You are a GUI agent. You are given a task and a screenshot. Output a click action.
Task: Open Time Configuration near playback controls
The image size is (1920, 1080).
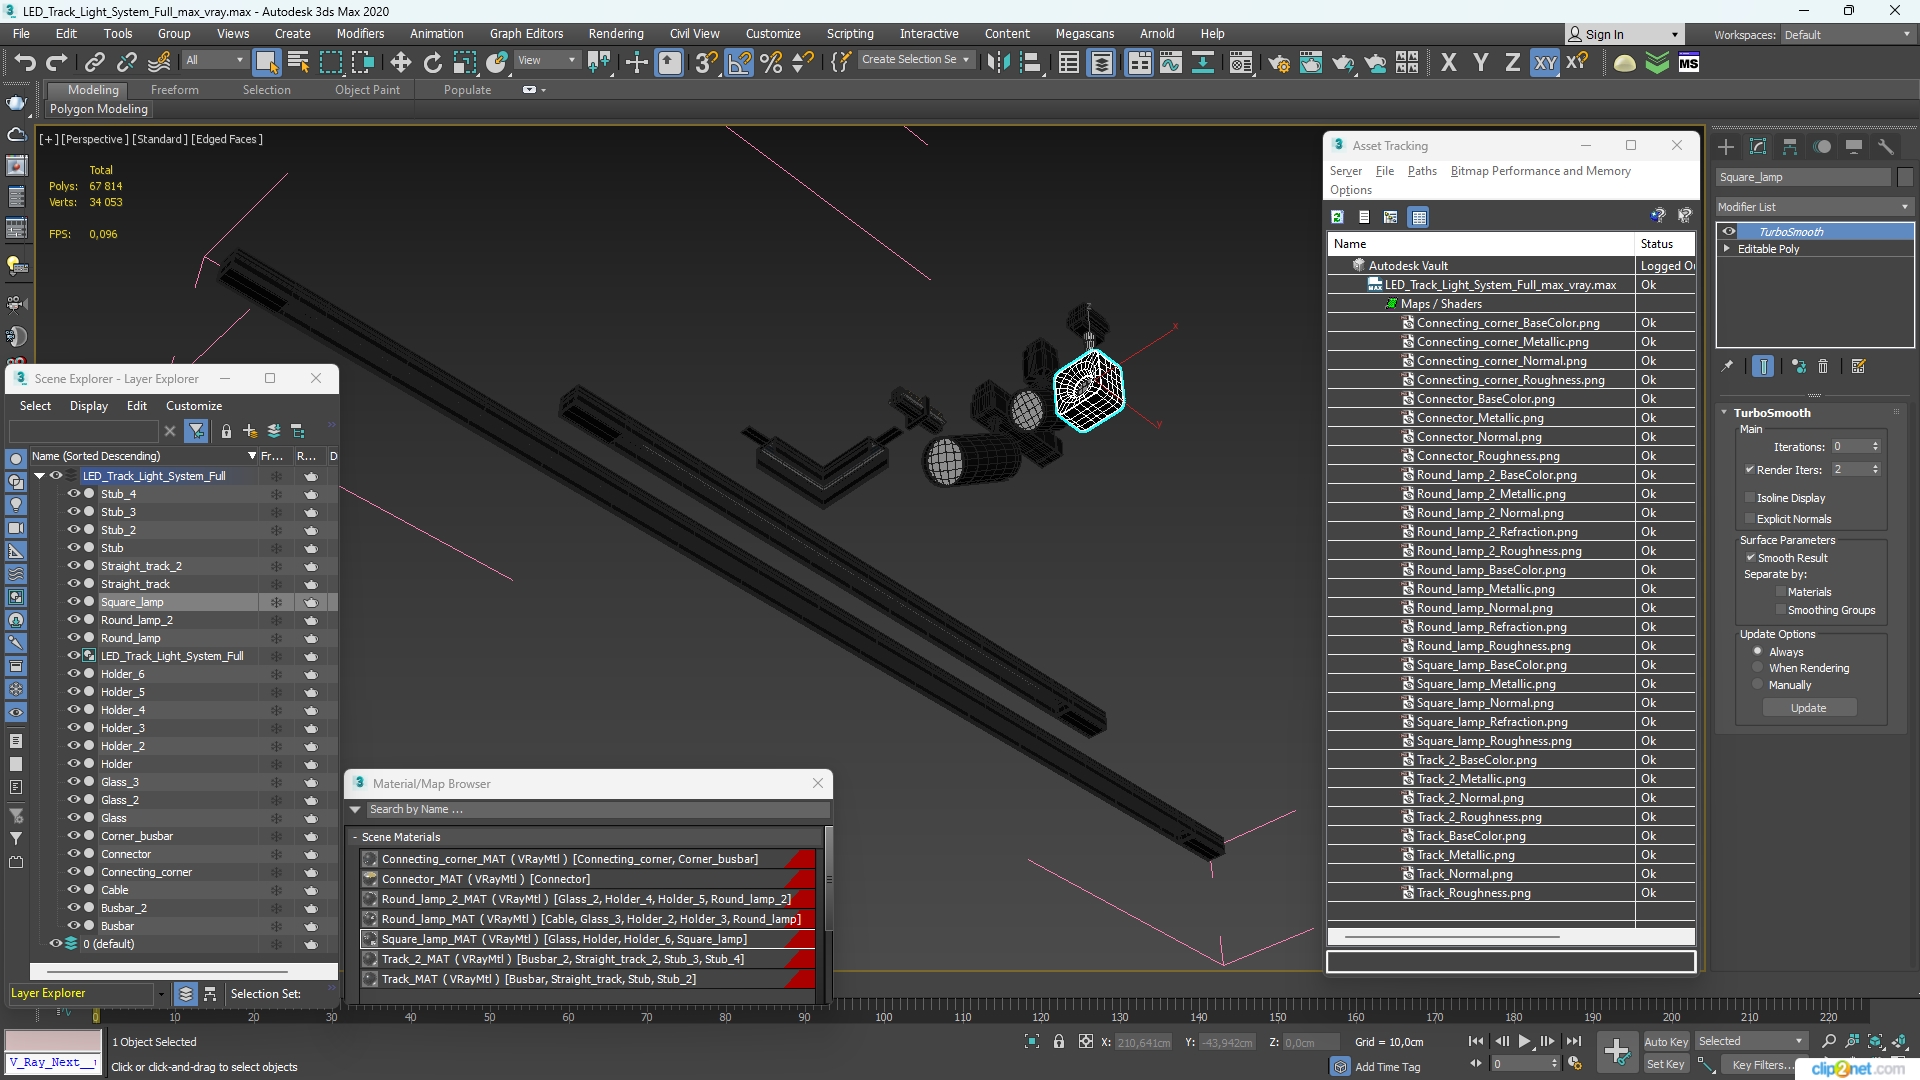1575,1064
